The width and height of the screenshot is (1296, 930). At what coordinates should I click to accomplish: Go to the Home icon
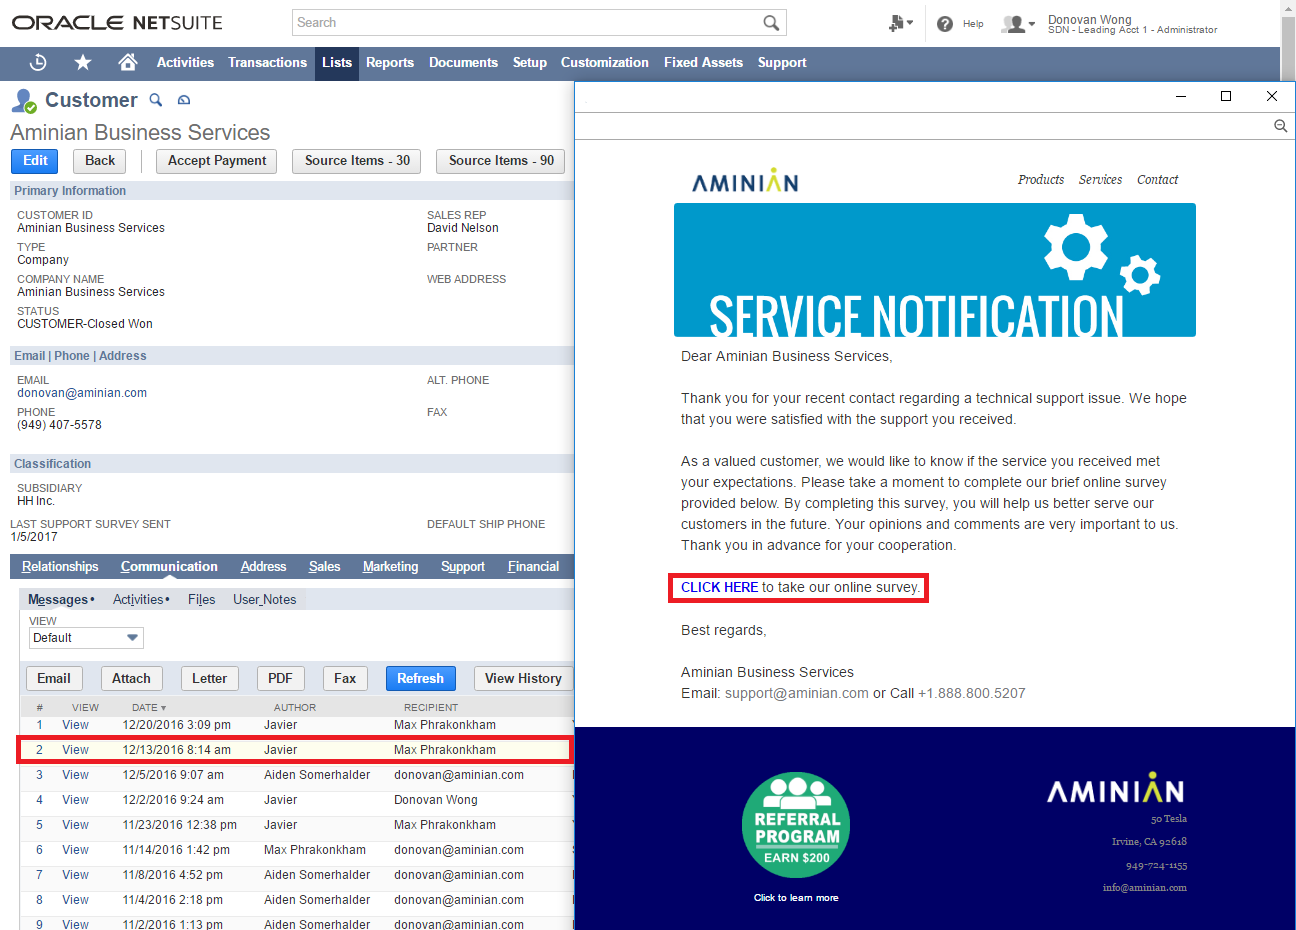point(127,62)
